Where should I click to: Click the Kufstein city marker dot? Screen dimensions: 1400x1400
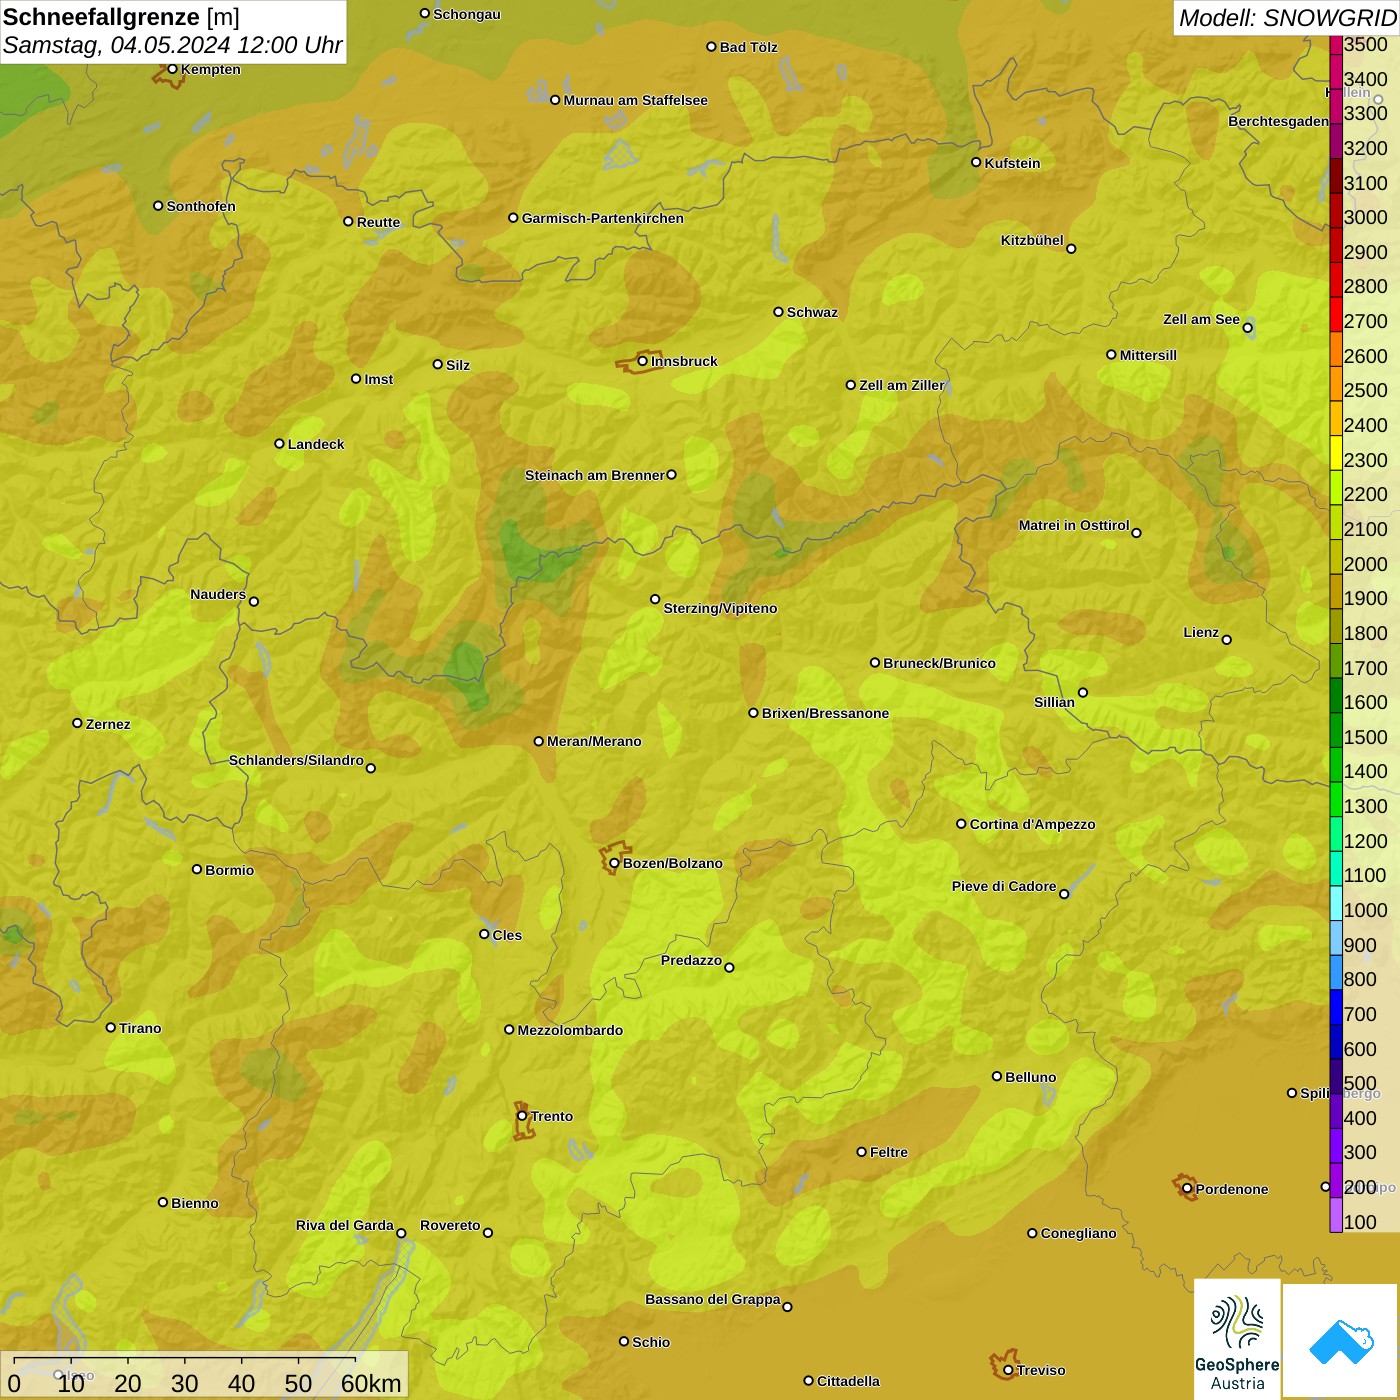pos(976,162)
